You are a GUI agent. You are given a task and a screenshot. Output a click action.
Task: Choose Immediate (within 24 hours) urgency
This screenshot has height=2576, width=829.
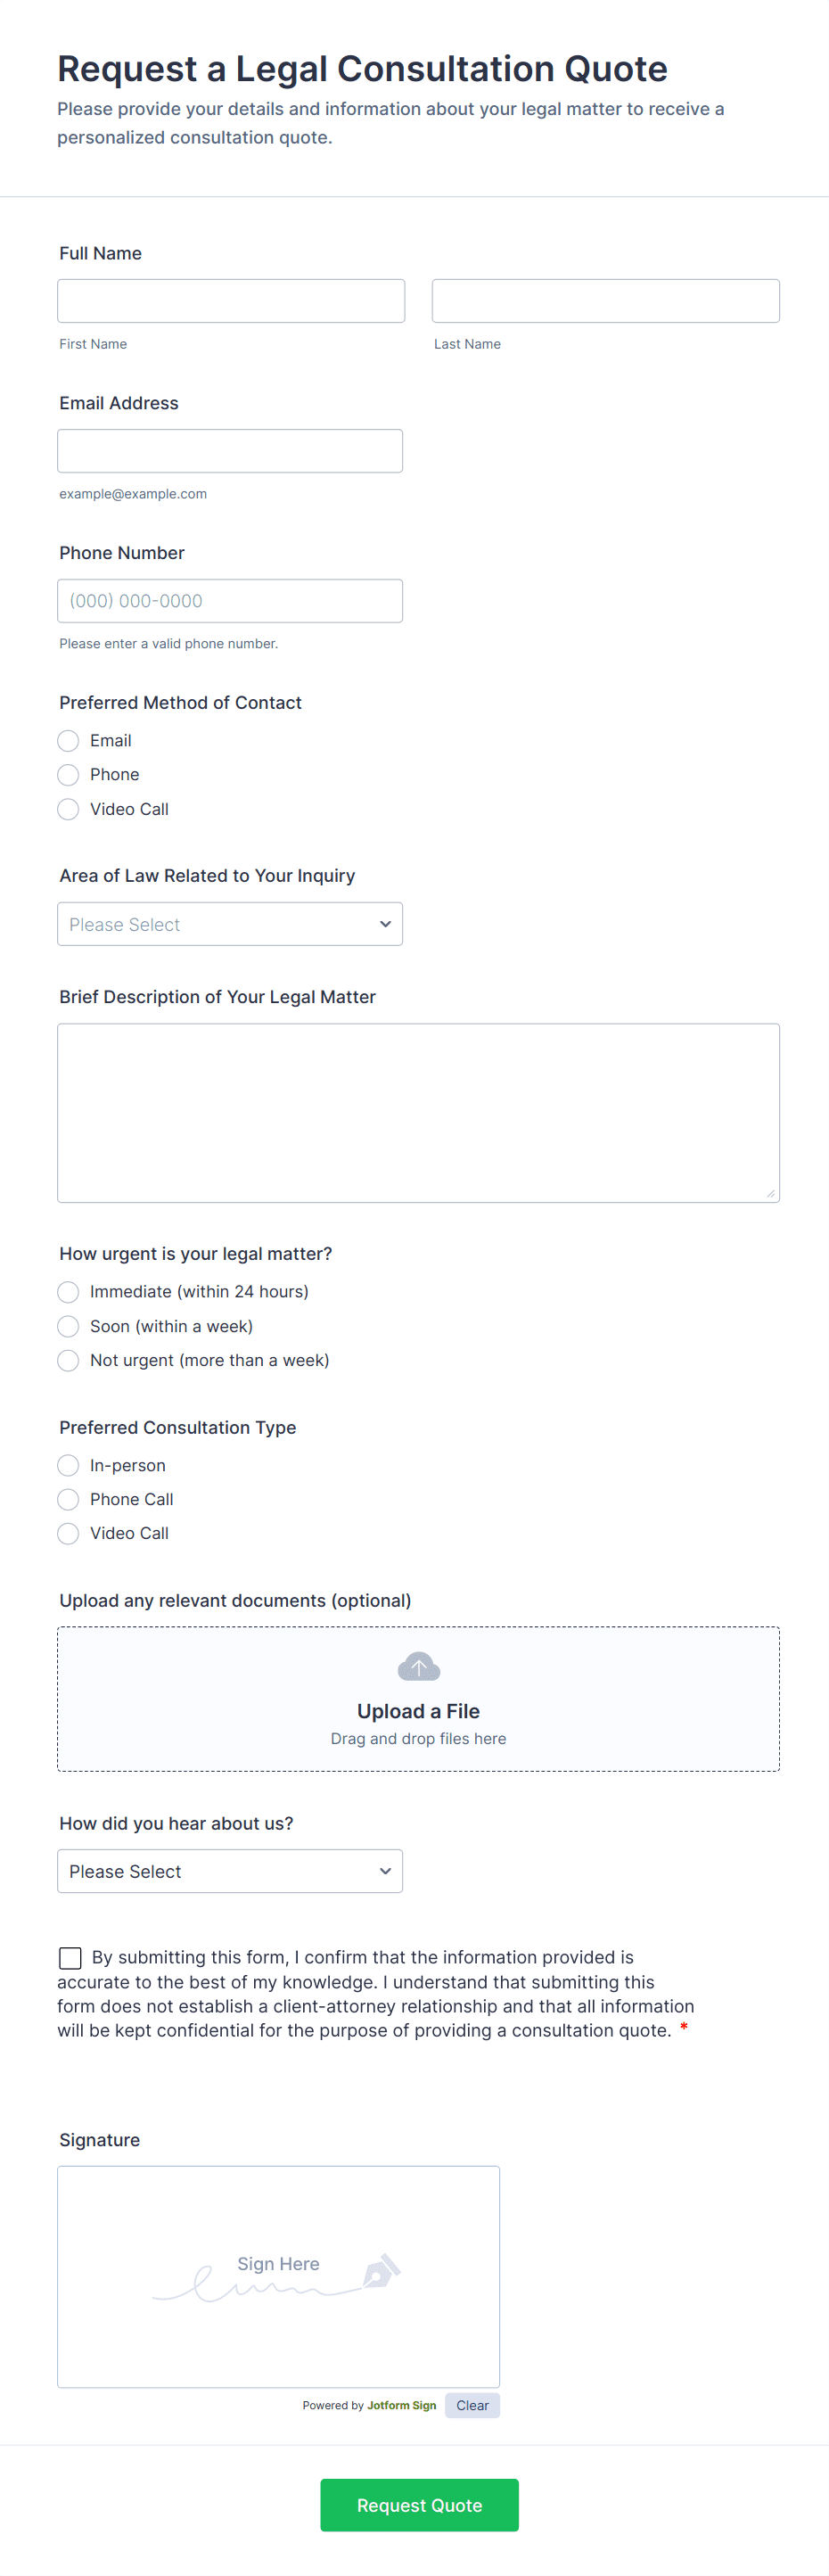(68, 1292)
